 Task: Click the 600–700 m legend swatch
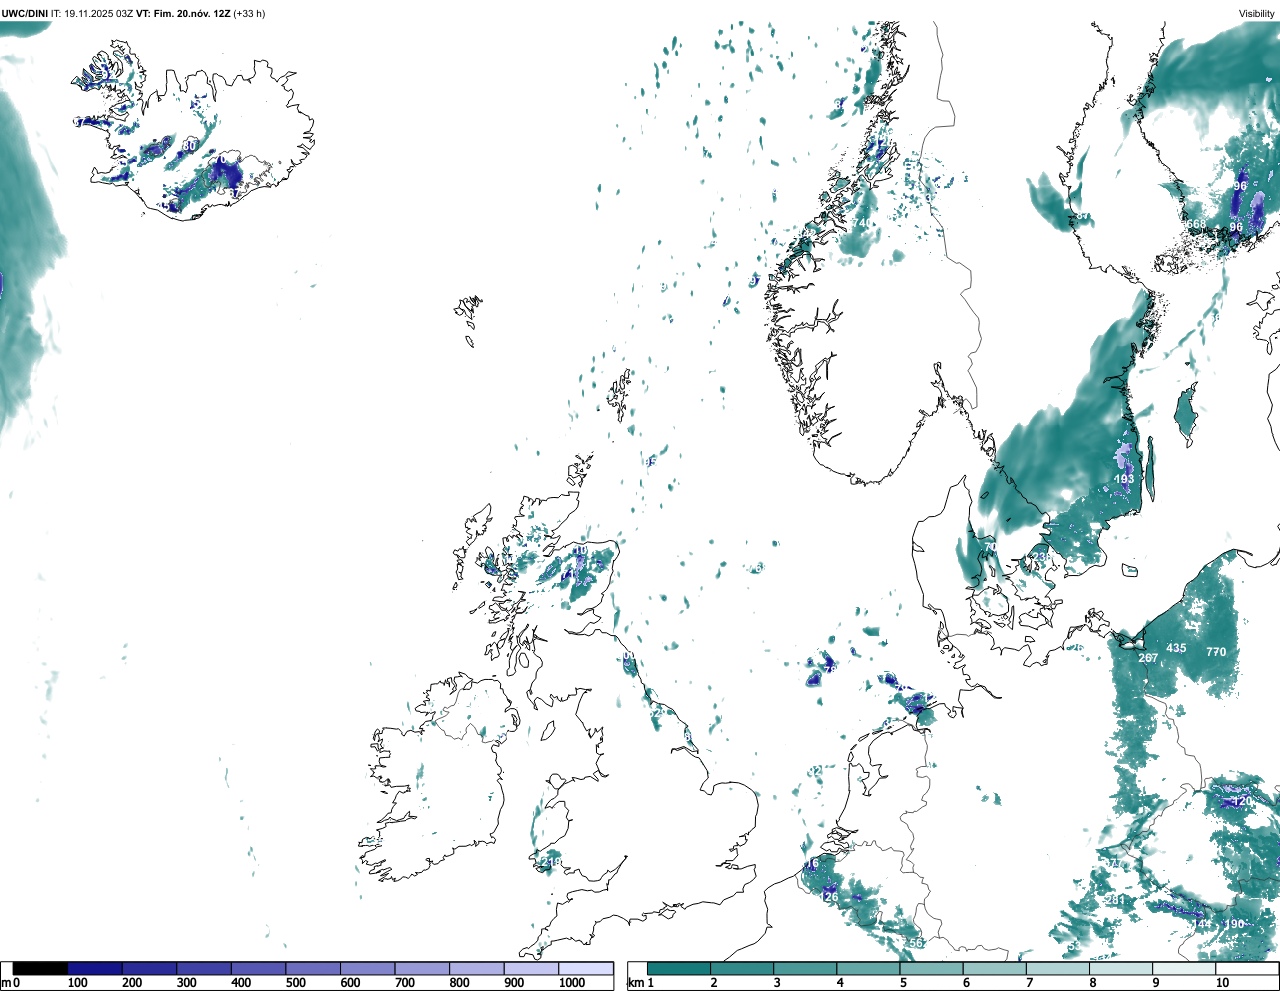[x=367, y=968]
